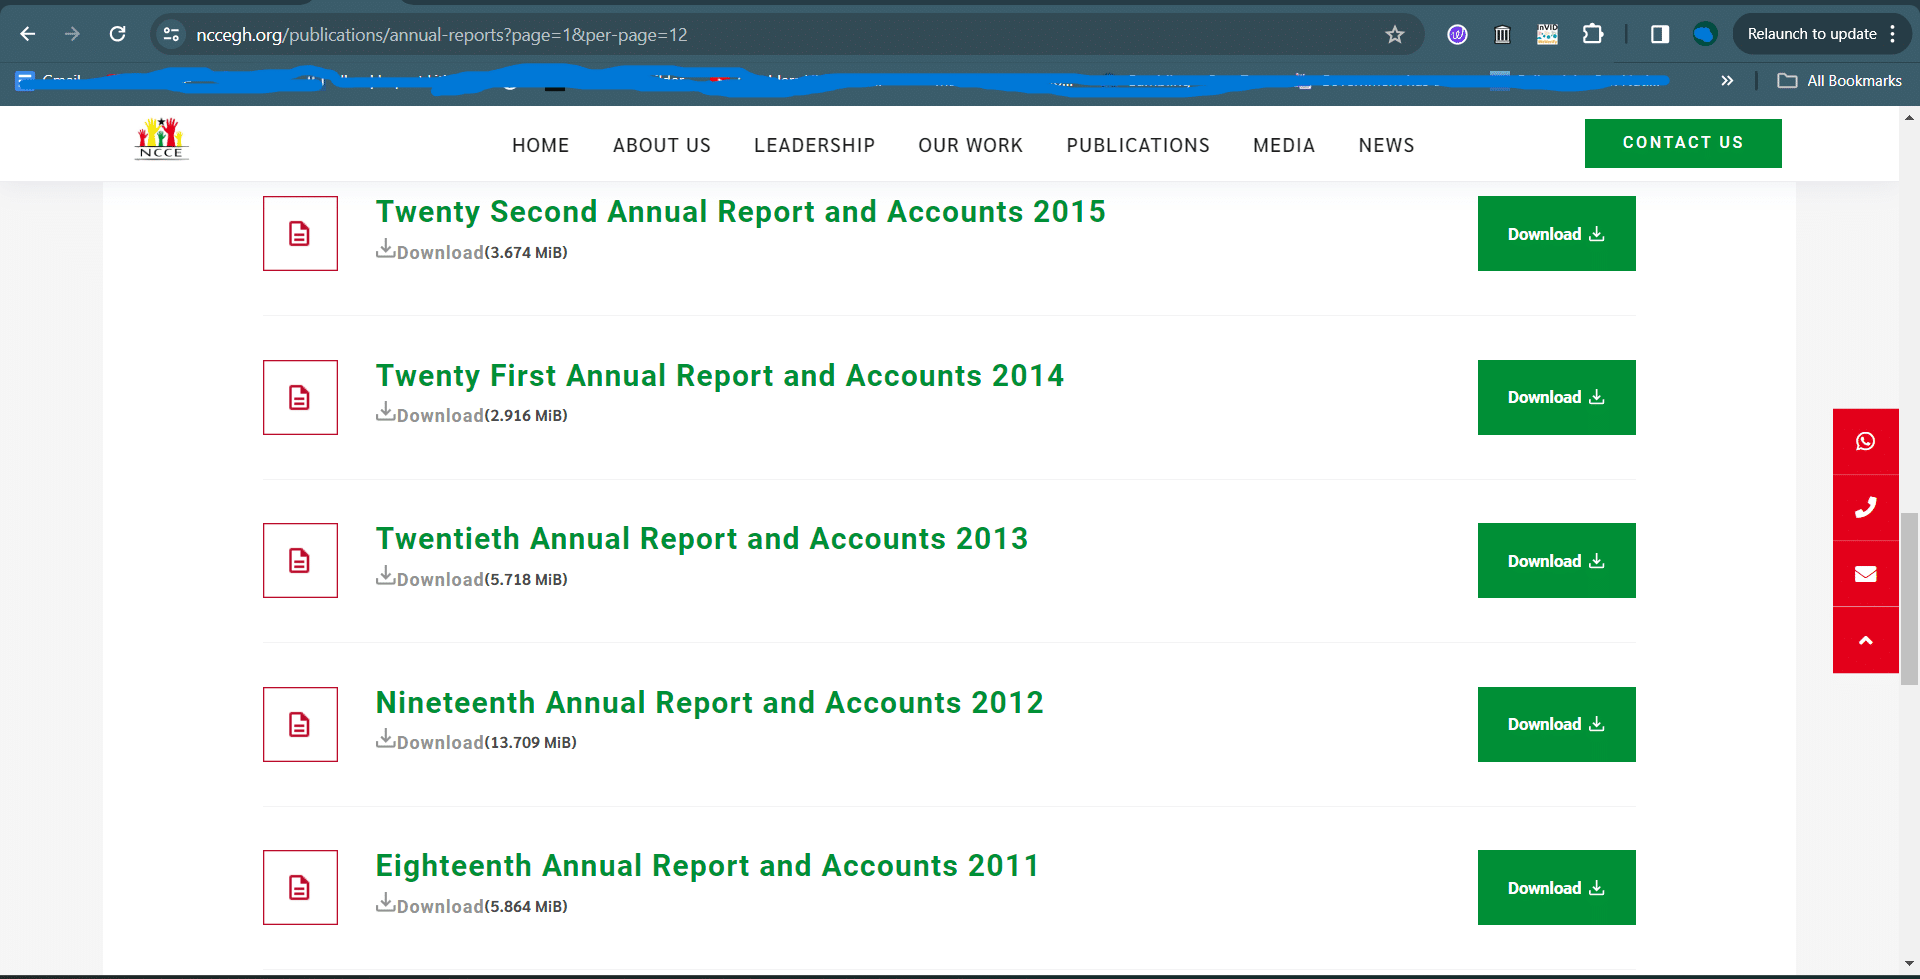Bookmark this page with star icon
The image size is (1920, 979).
(x=1395, y=35)
